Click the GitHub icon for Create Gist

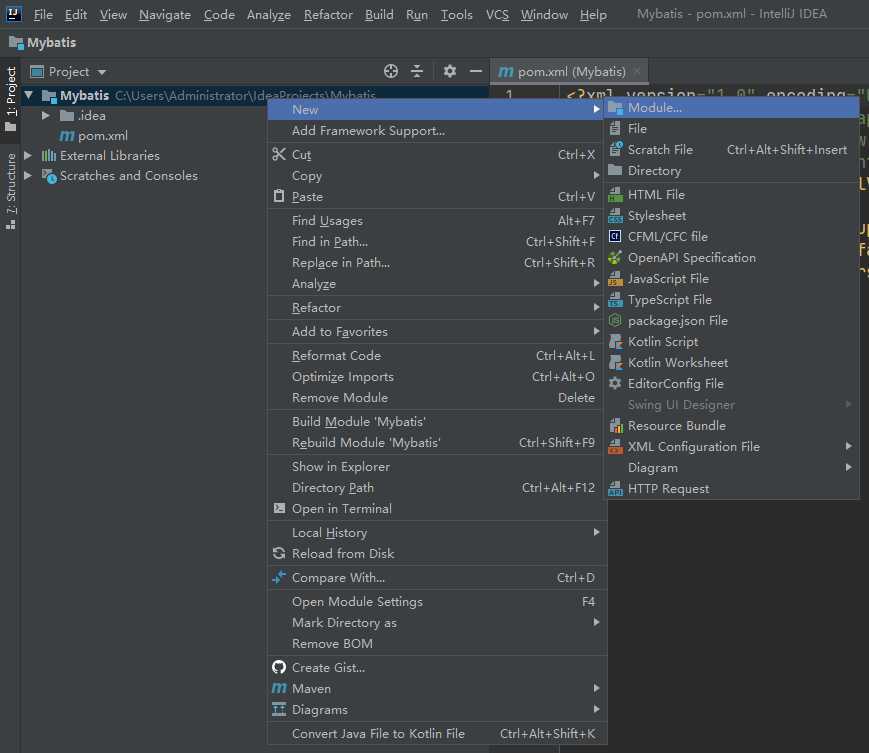[279, 667]
